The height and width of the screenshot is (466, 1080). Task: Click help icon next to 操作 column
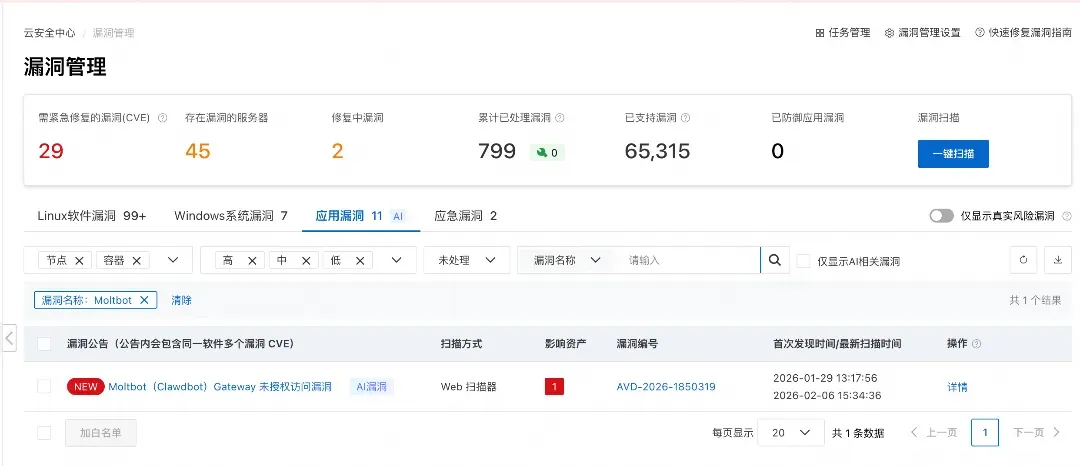[x=976, y=343]
